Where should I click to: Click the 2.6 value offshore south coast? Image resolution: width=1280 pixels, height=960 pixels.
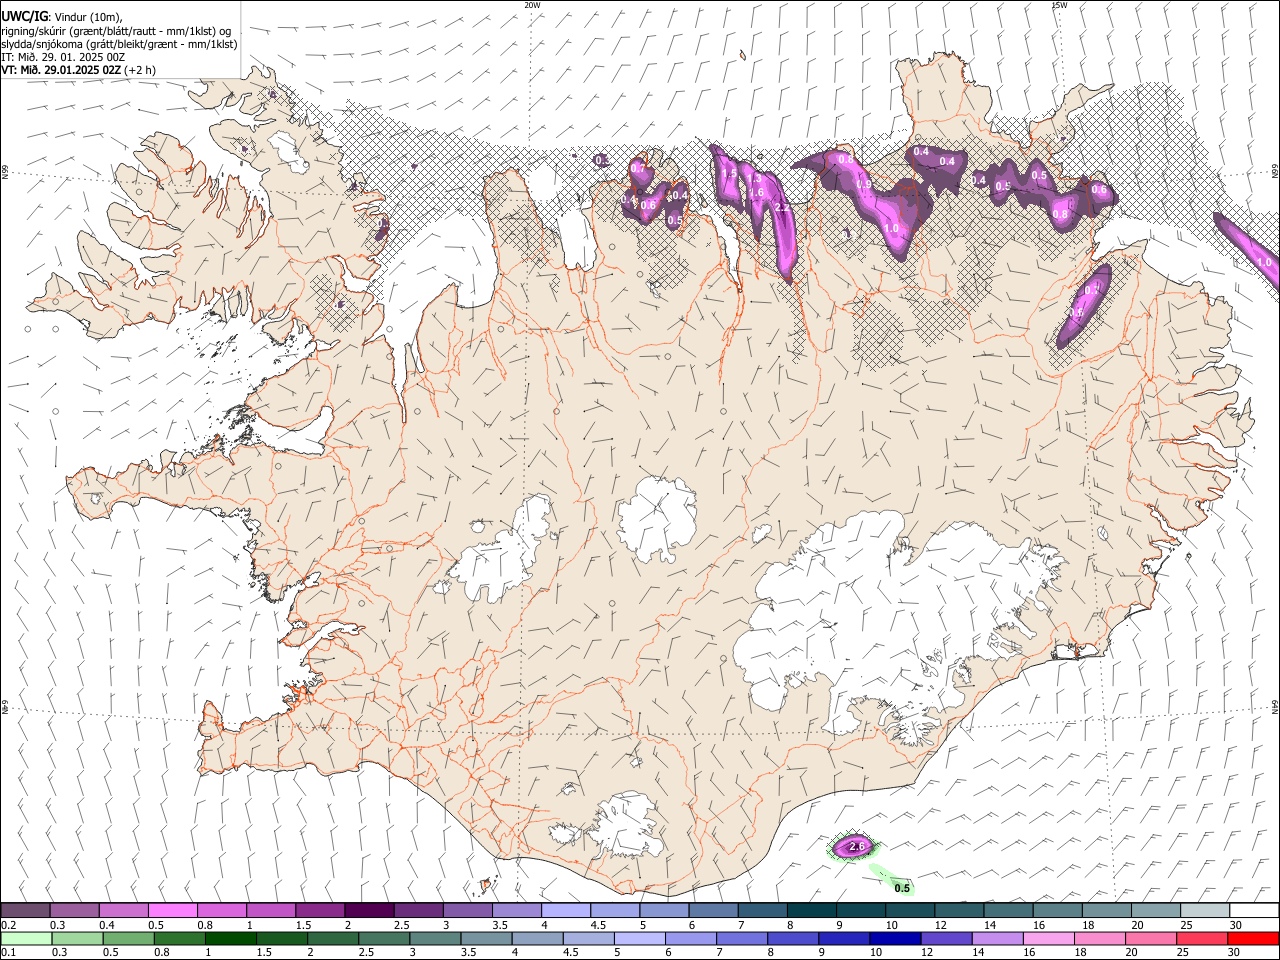[856, 847]
